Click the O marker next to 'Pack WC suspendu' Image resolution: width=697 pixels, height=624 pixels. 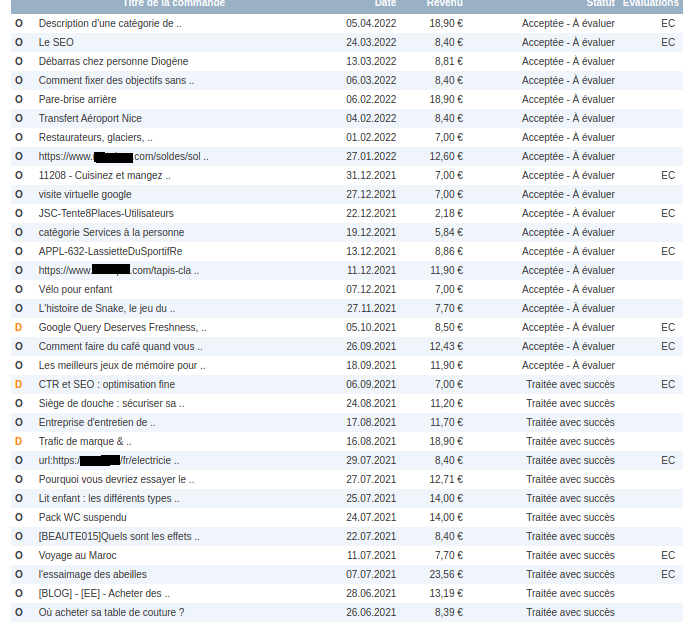[x=19, y=517]
